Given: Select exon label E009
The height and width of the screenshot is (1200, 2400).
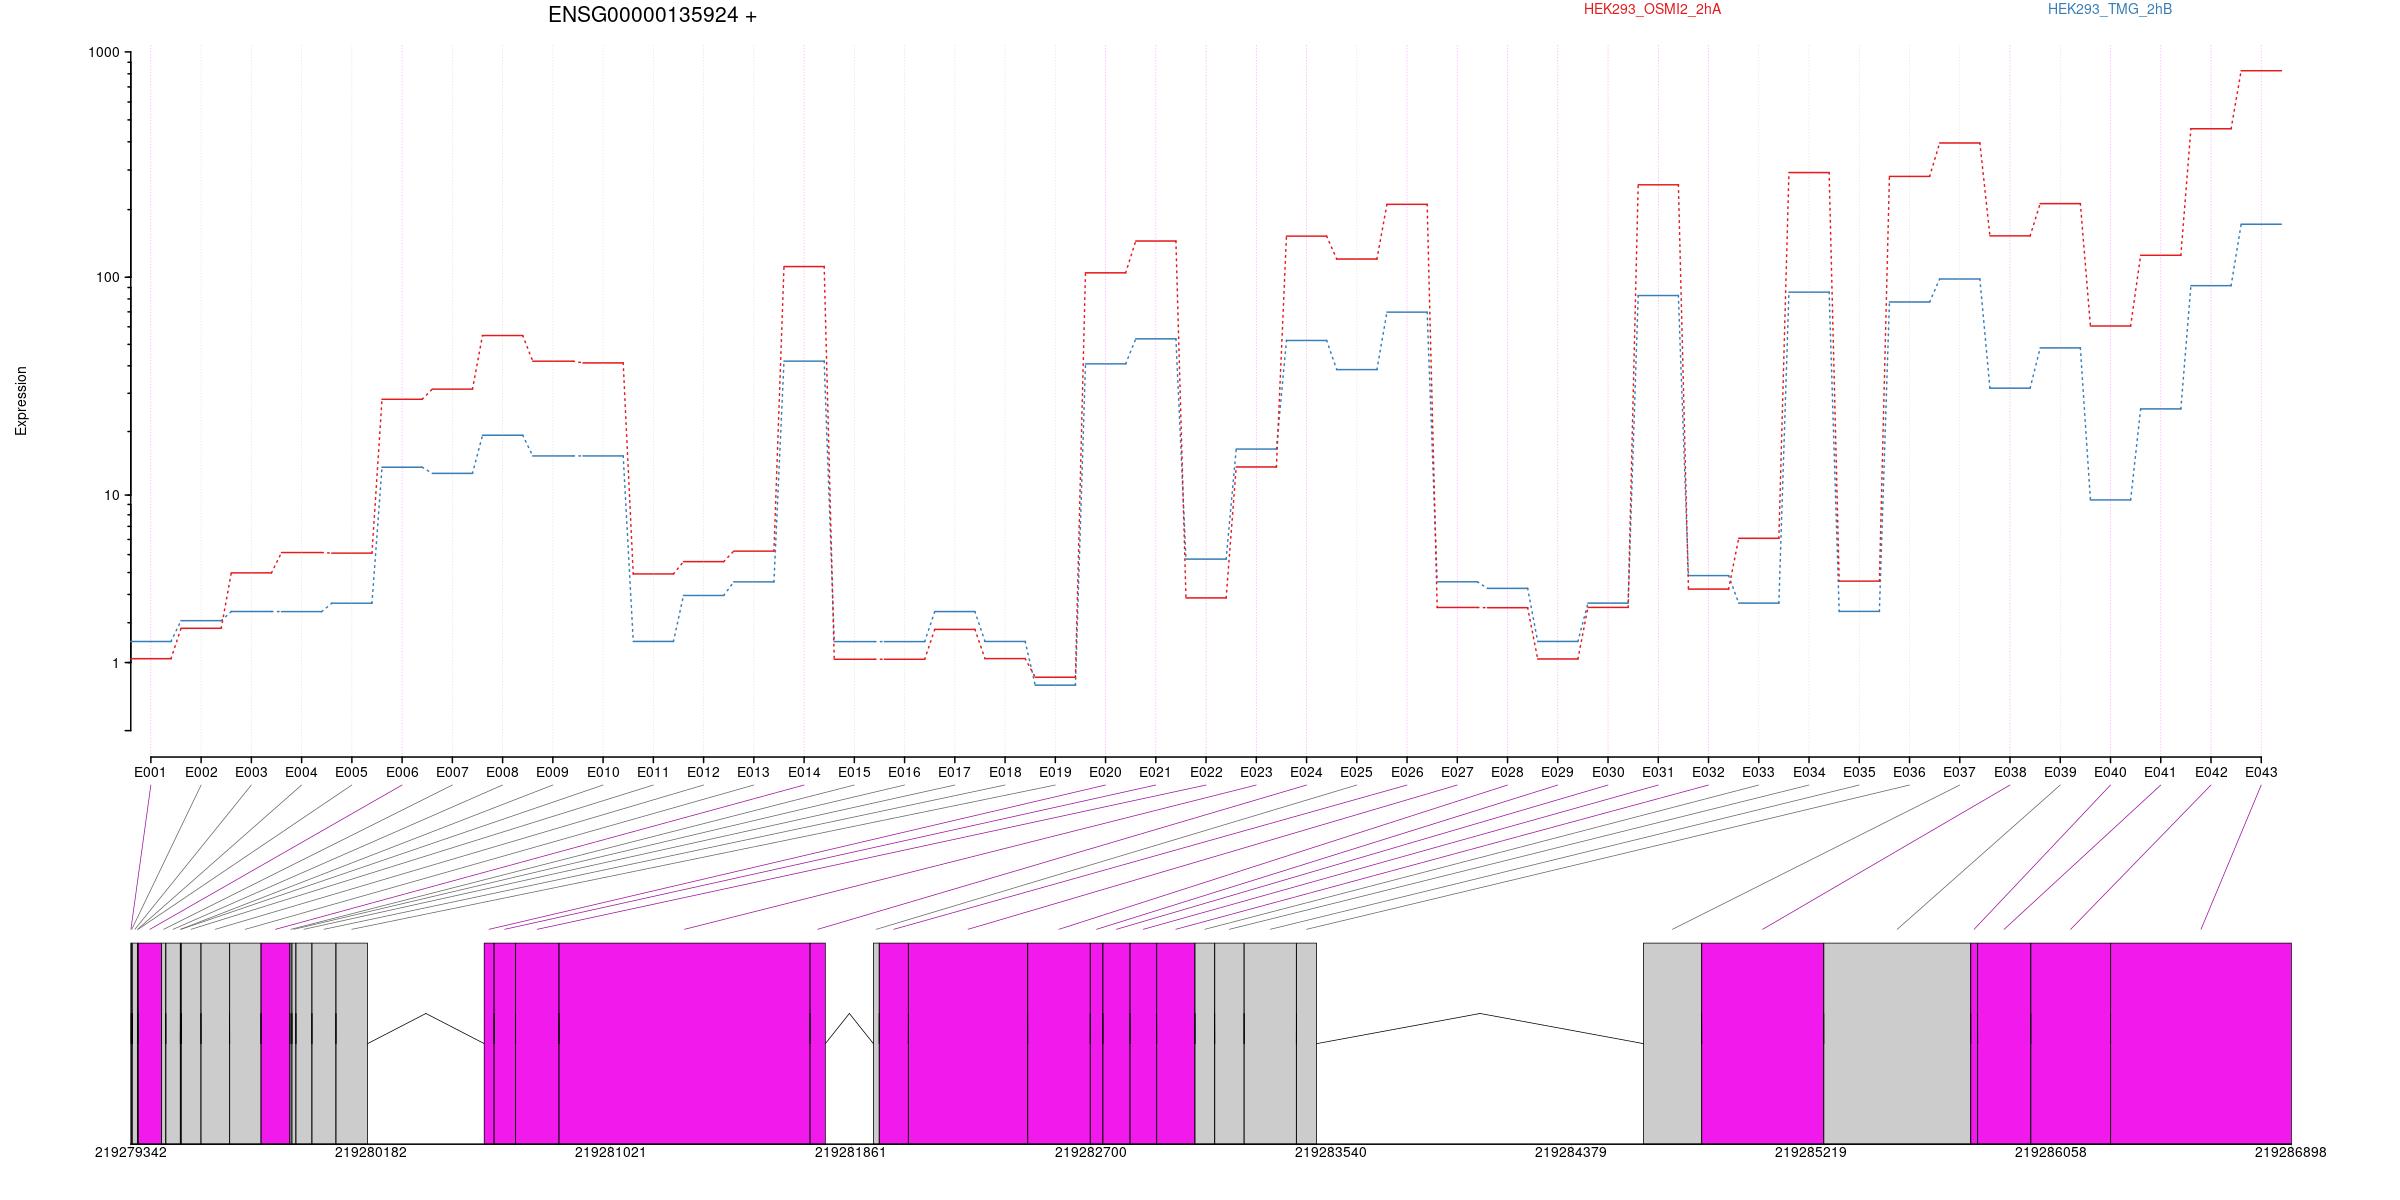Looking at the screenshot, I should click(x=552, y=772).
